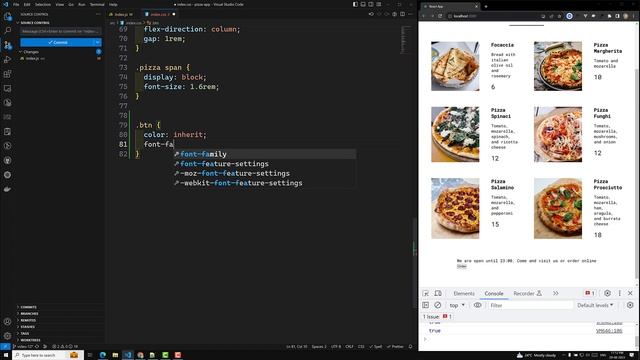Open Source Control panel more actions ellipsis
The width and height of the screenshot is (640, 360).
tap(98, 14)
